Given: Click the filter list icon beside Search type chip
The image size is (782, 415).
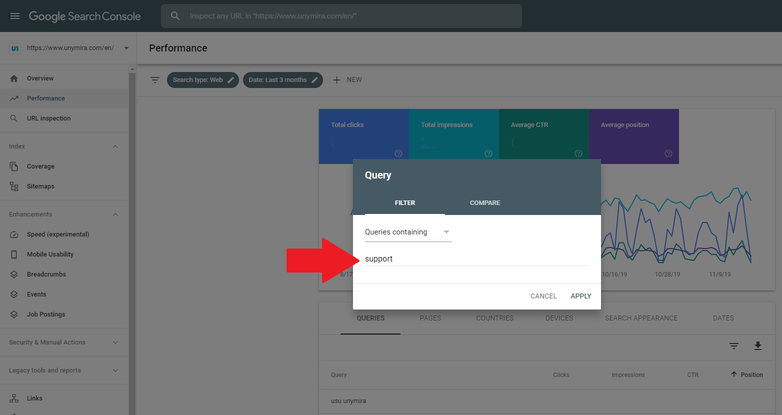Looking at the screenshot, I should coord(155,80).
